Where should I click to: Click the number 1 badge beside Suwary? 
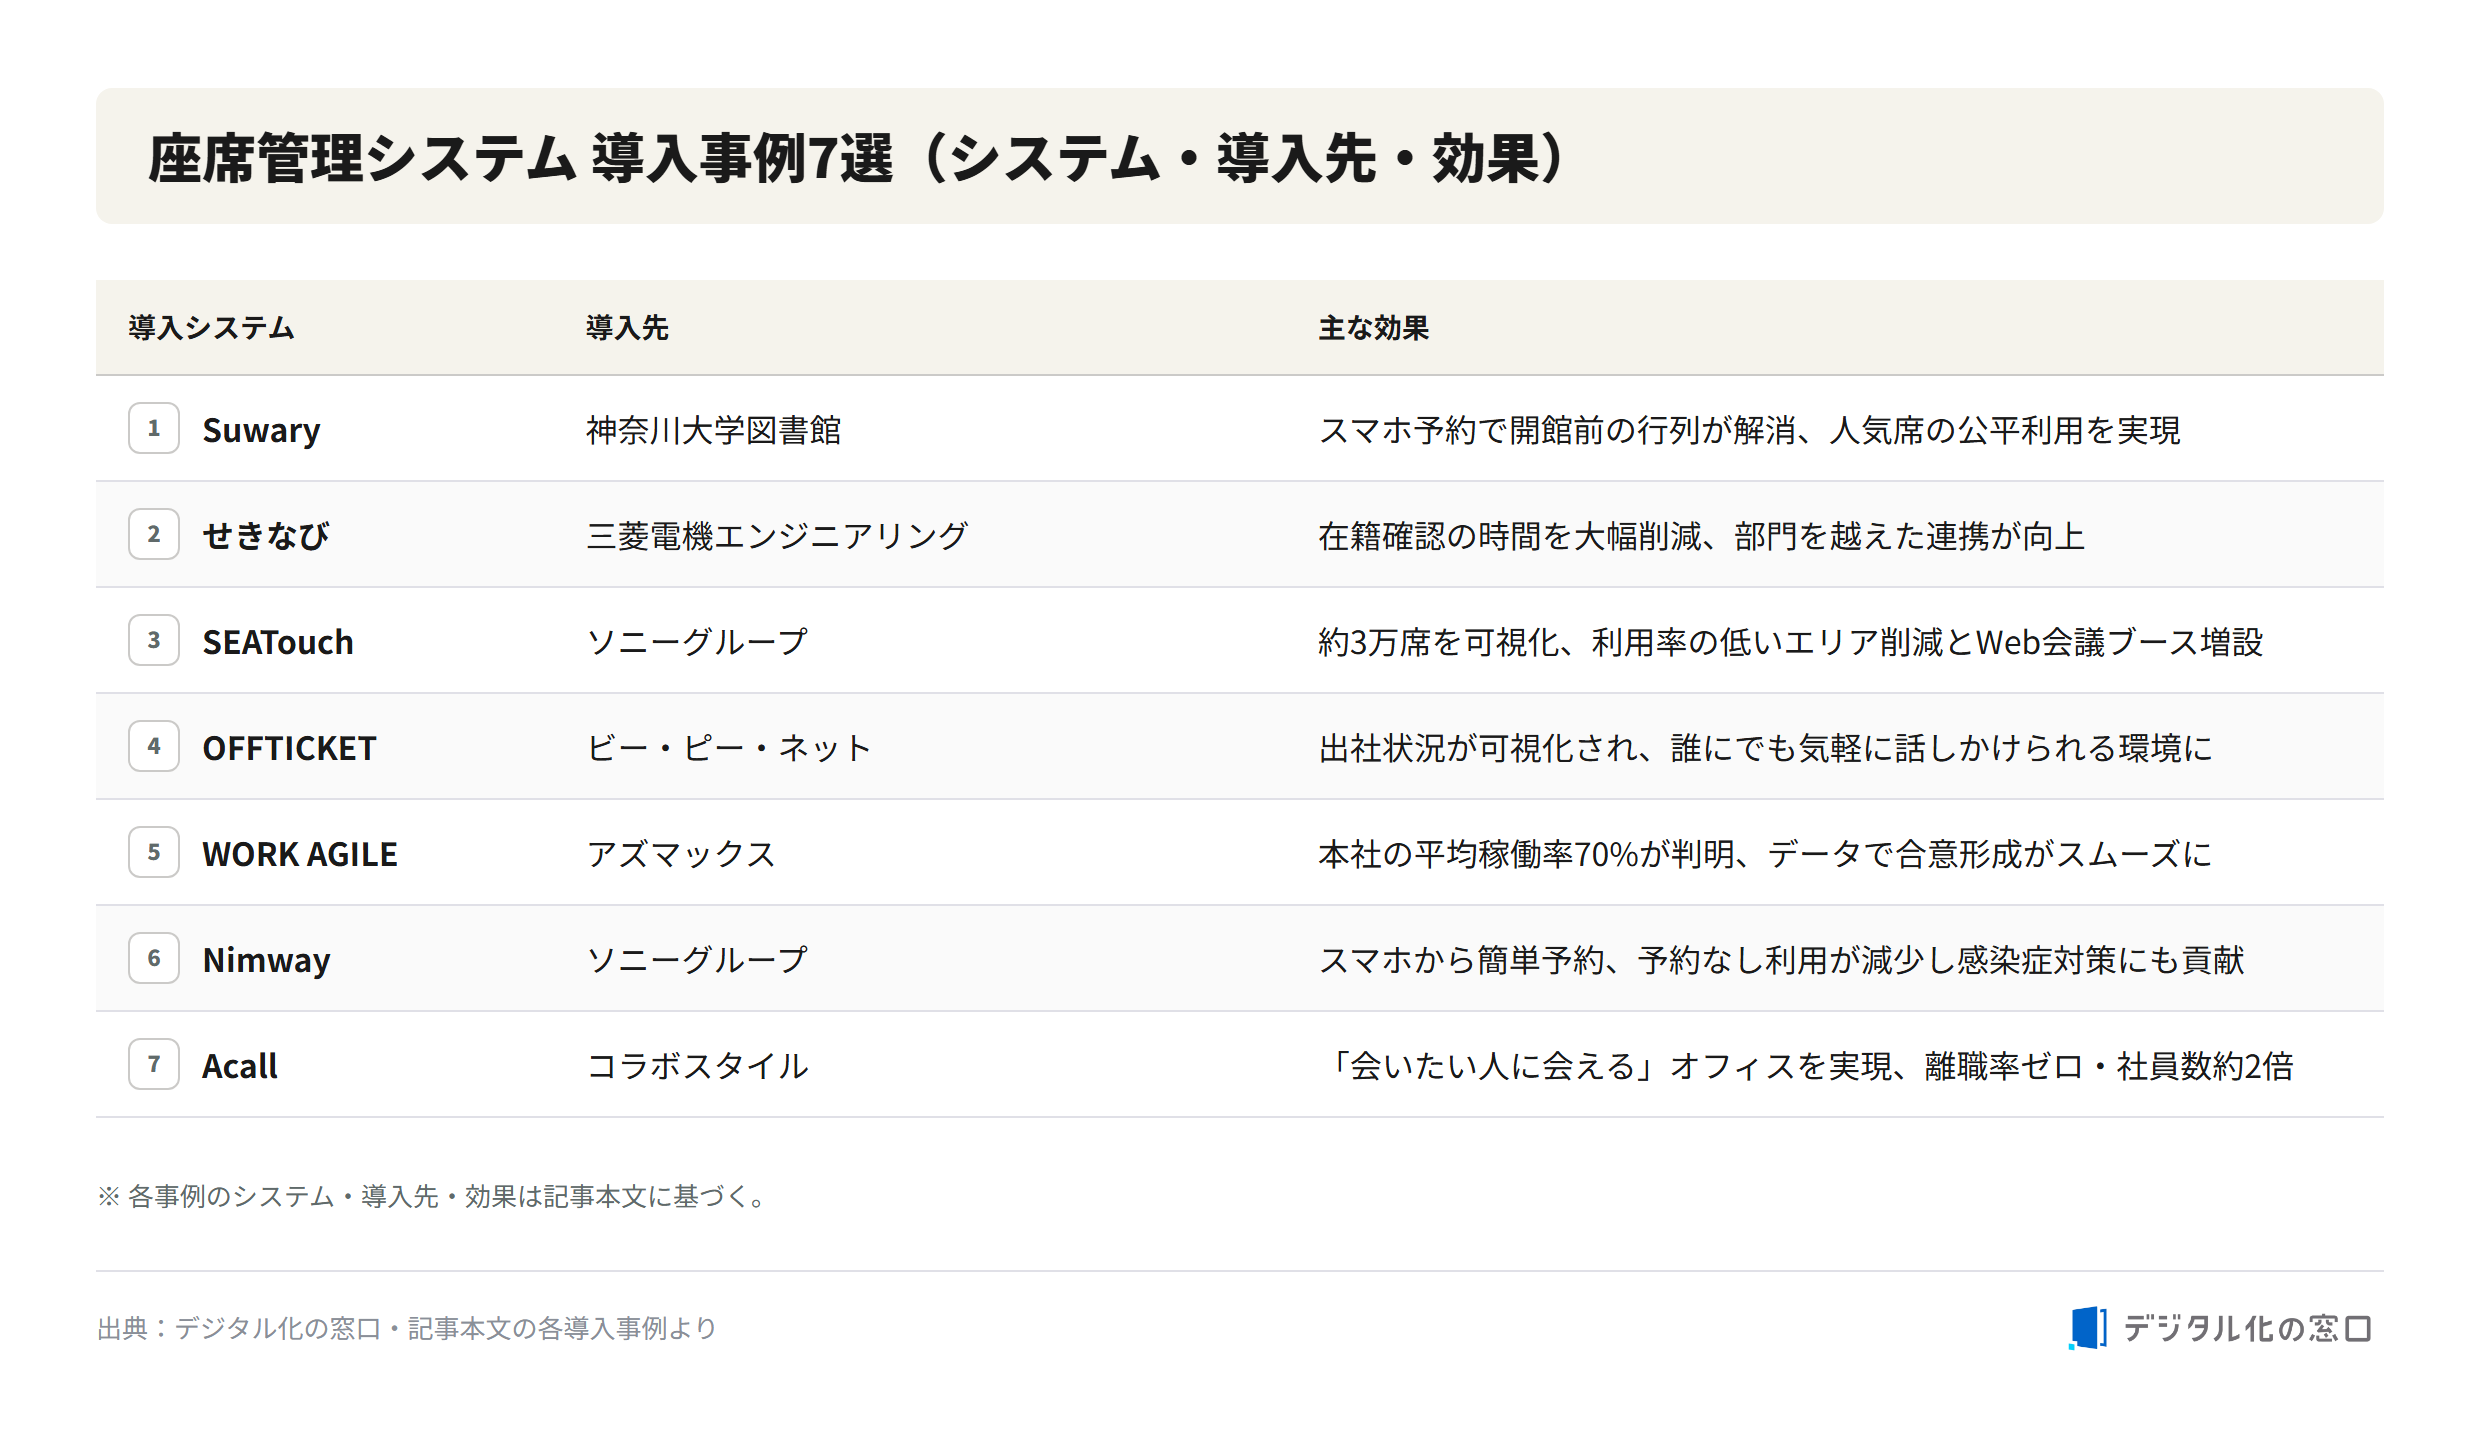[154, 428]
